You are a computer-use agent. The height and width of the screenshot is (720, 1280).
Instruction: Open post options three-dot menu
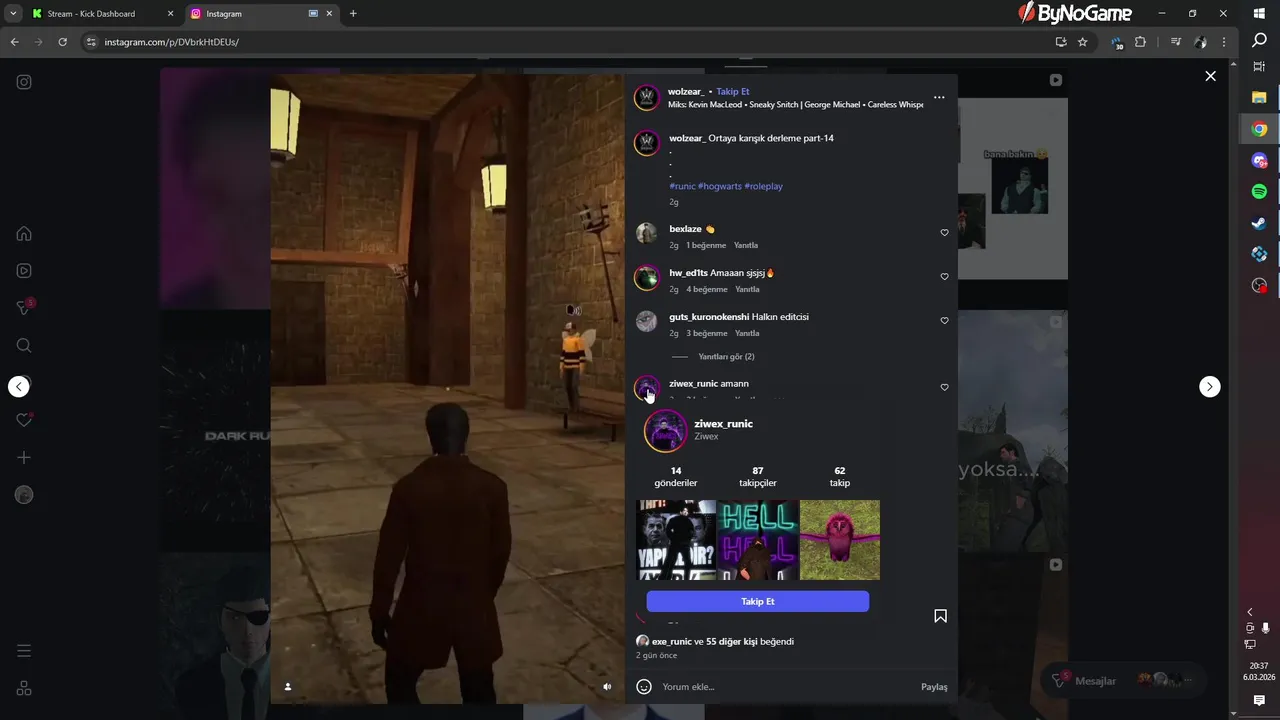tap(939, 98)
